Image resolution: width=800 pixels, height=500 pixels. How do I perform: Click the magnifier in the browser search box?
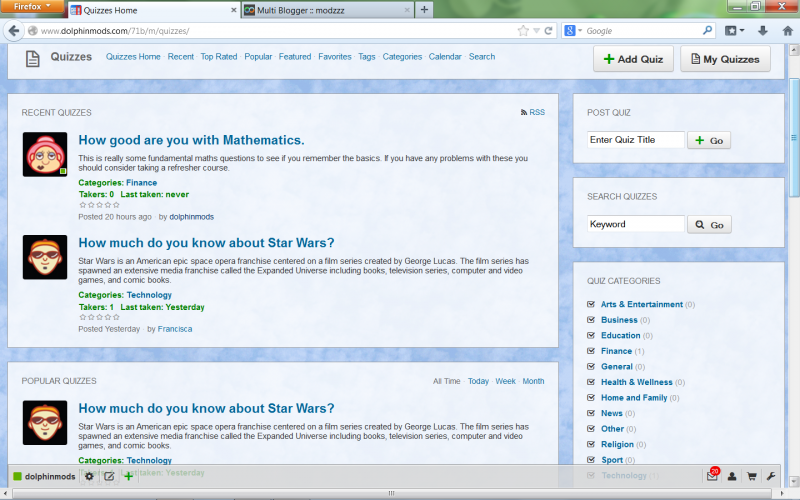(707, 31)
